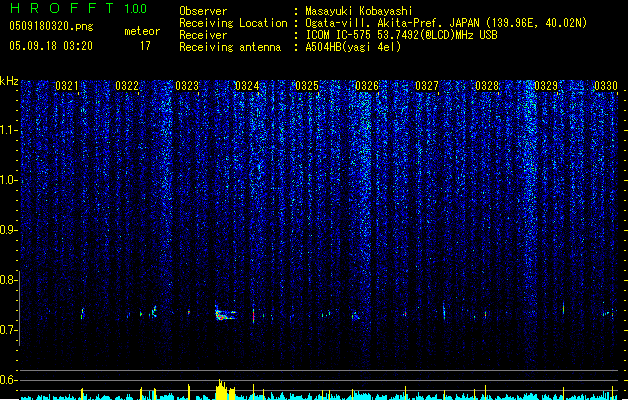Click the antenna A504HB(yagi 4el) text

(353, 47)
